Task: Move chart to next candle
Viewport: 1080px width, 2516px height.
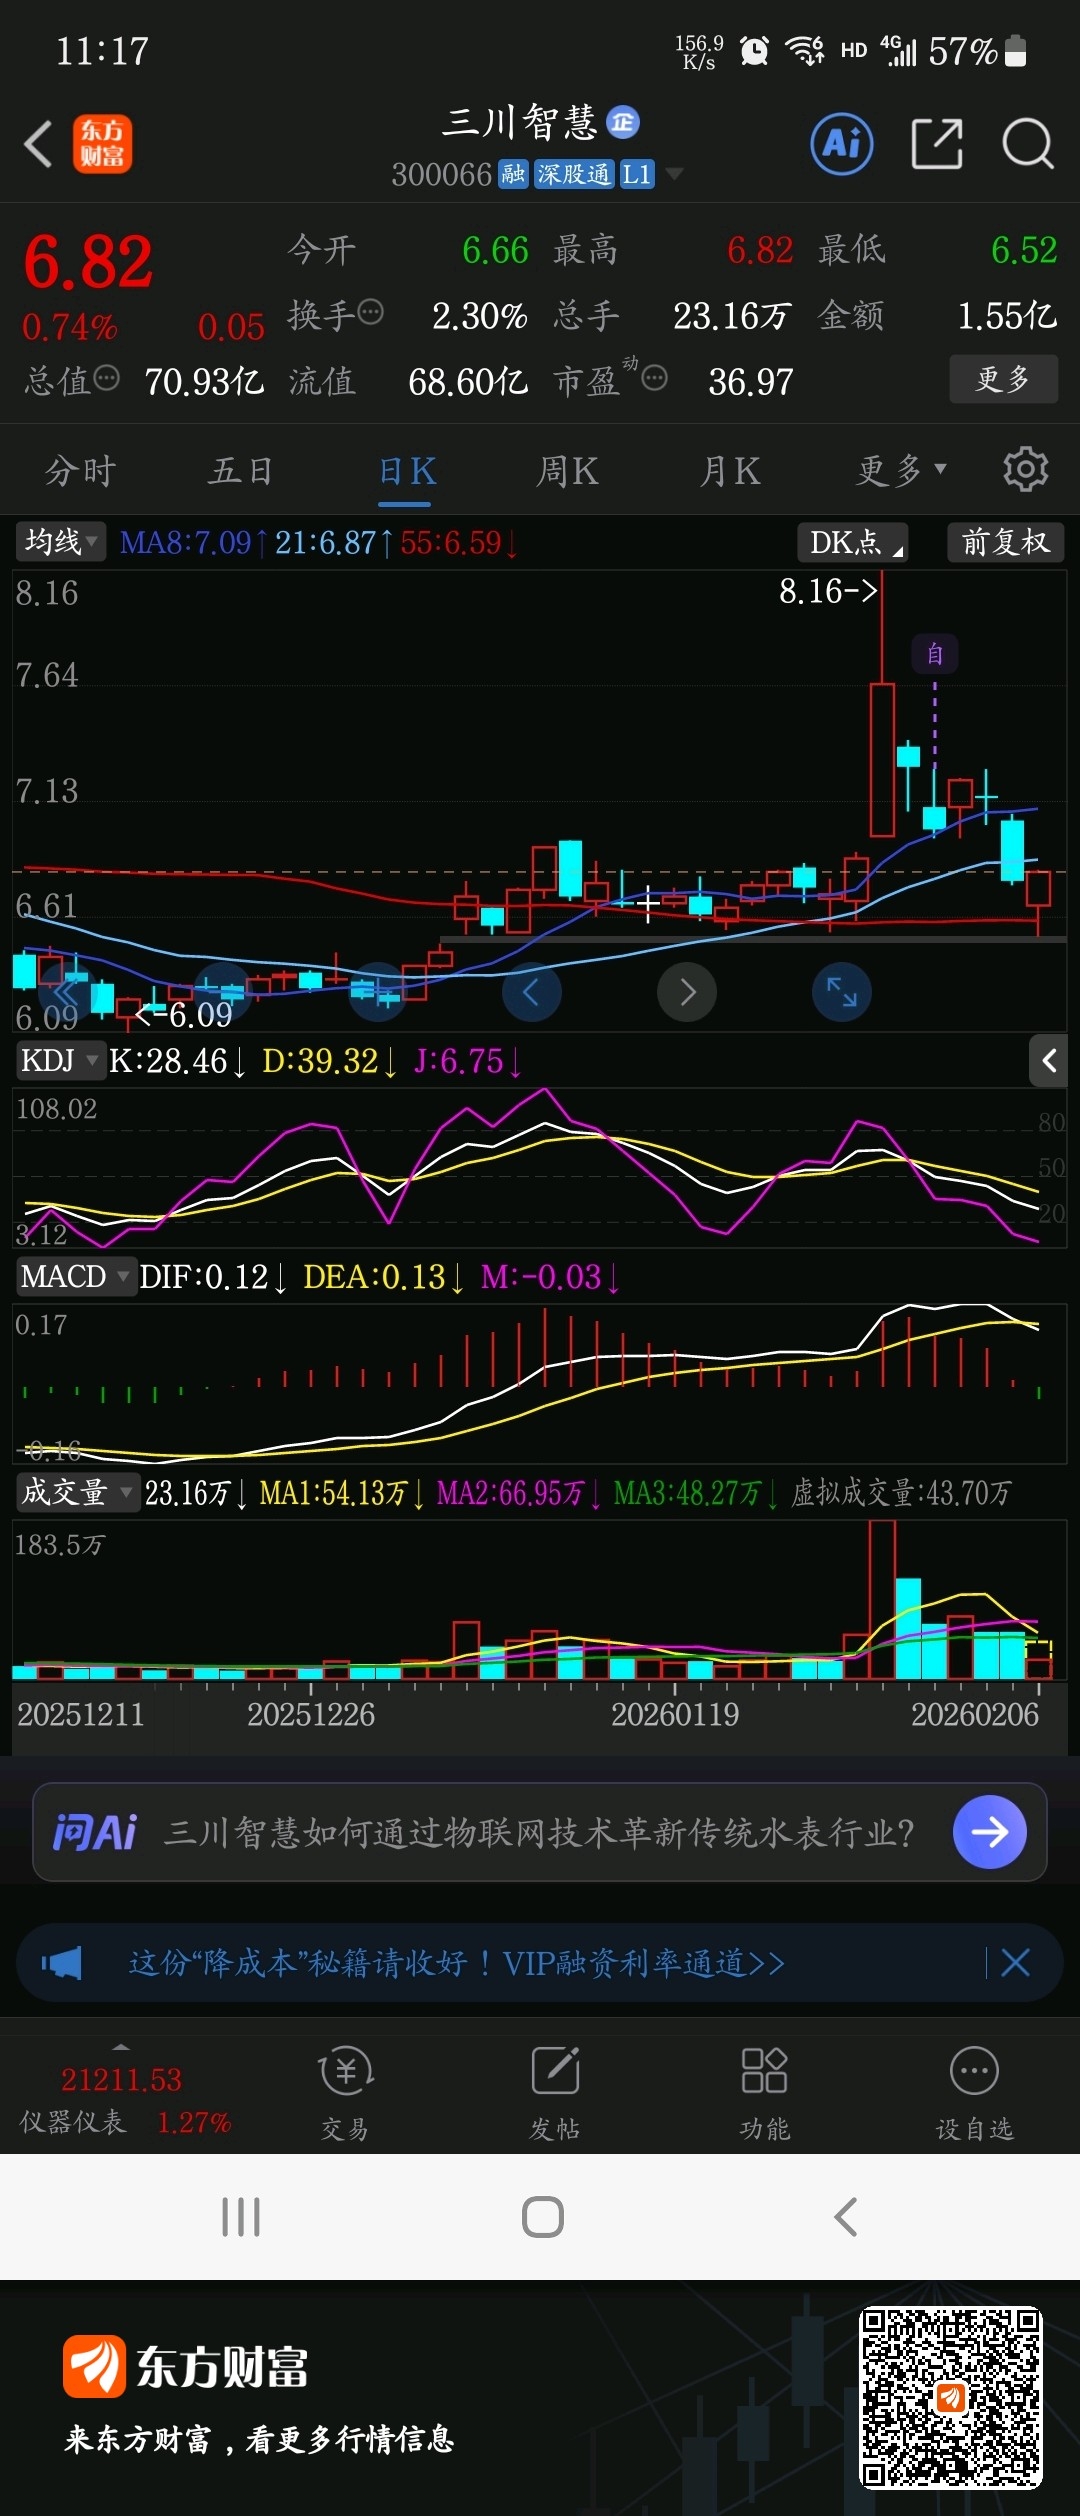Action: point(687,992)
